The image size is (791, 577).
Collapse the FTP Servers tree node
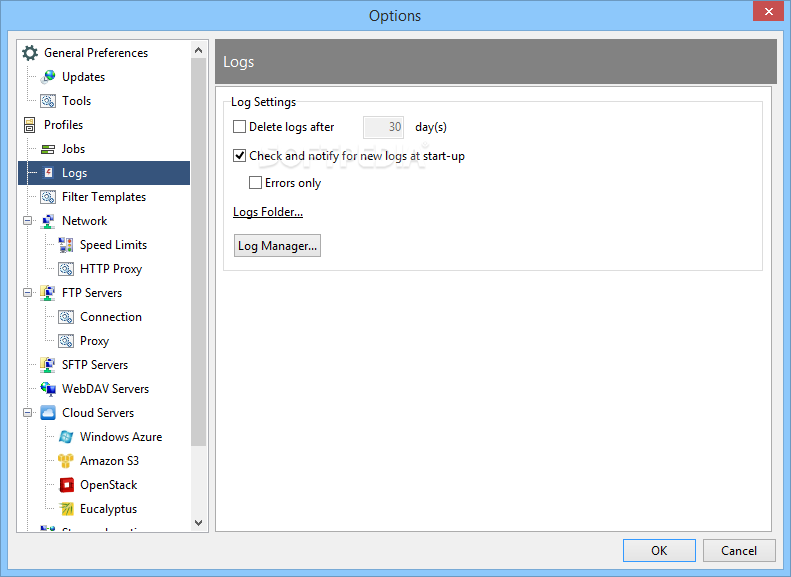coord(28,293)
